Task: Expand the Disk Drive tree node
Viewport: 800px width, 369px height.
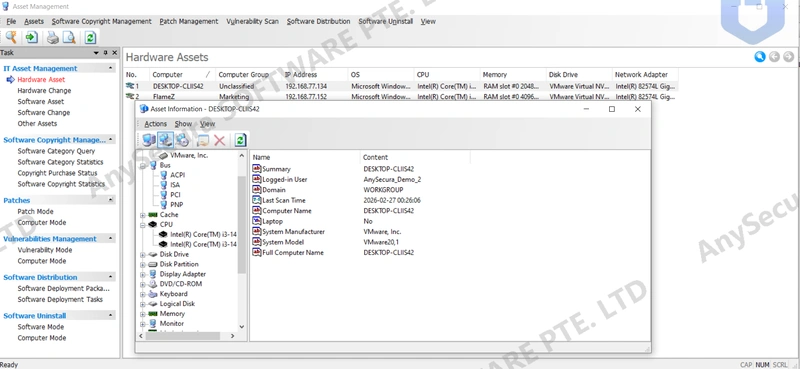Action: pyautogui.click(x=143, y=254)
